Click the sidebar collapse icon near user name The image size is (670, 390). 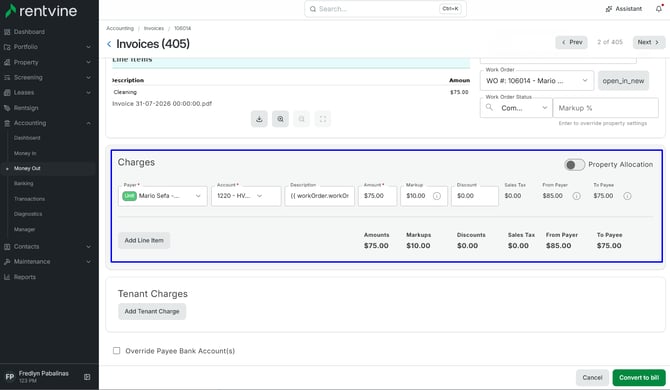point(87,377)
